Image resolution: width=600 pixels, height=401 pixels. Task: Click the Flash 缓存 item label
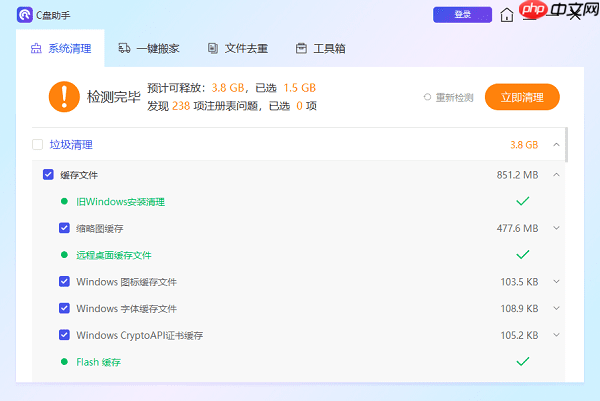click(x=98, y=362)
